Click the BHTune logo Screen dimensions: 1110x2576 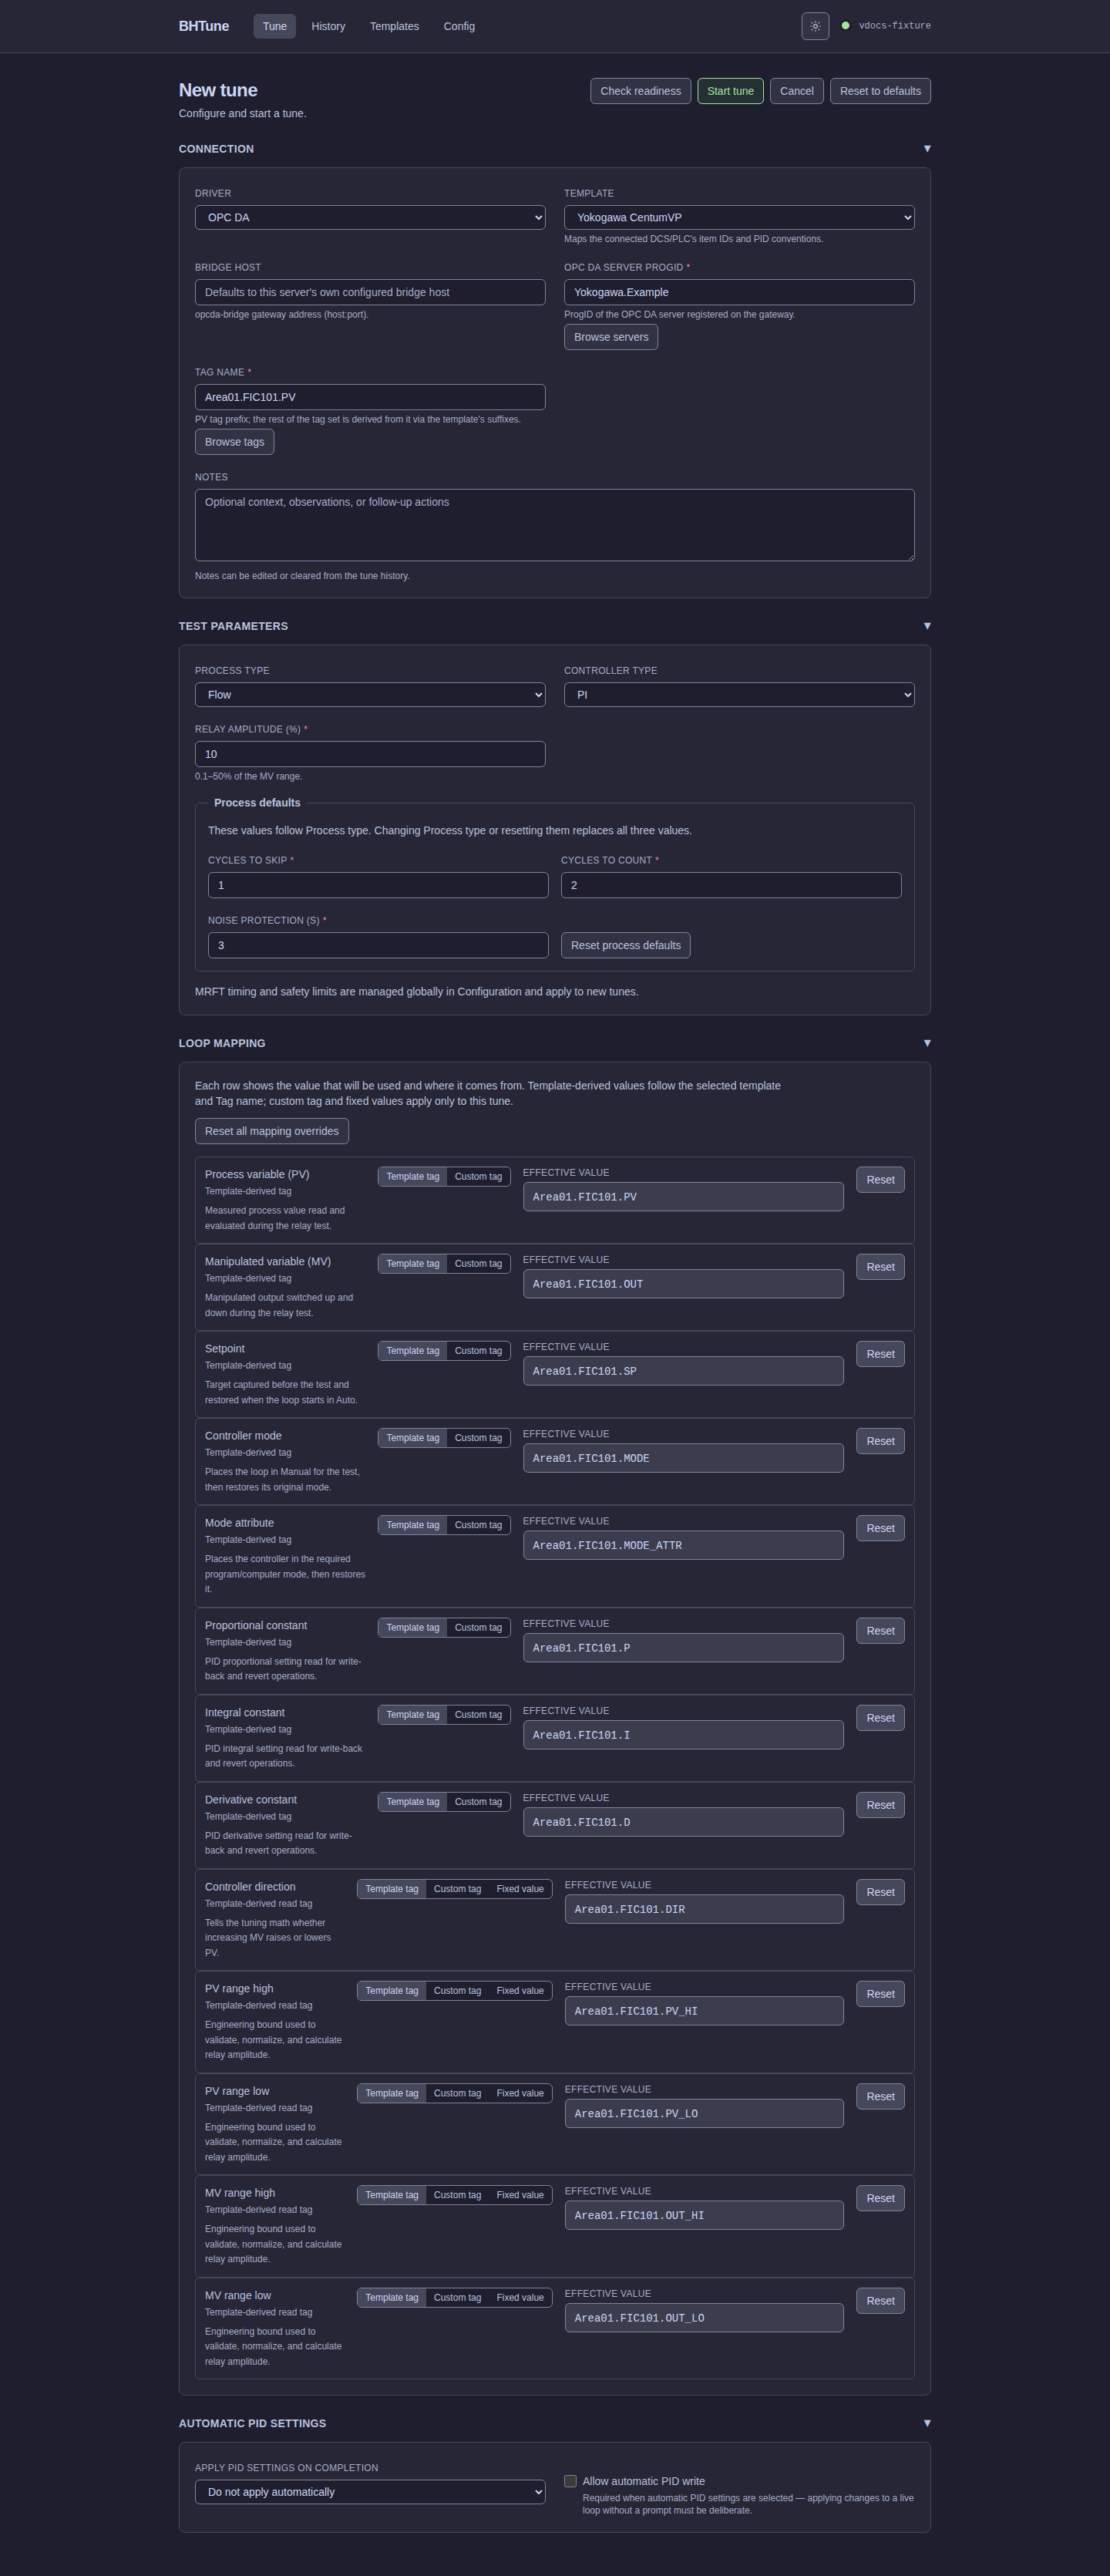[x=204, y=26]
